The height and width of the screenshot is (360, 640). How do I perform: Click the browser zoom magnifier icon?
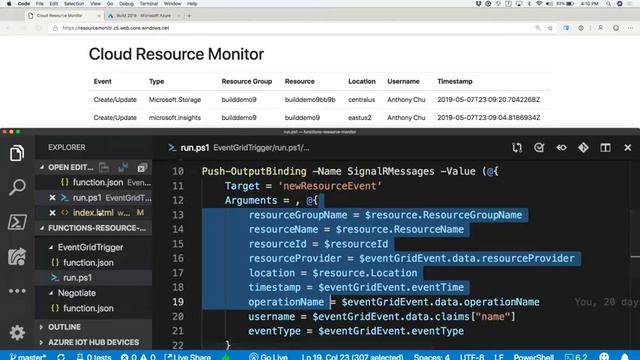[x=538, y=28]
